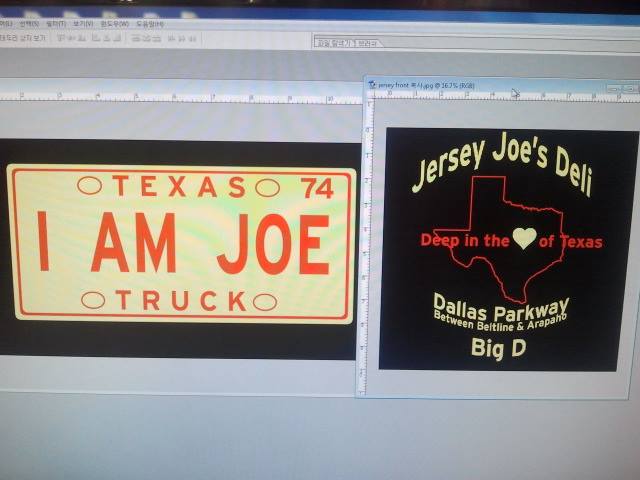This screenshot has height=480, width=640.
Task: Click the 'of Texas' red text
Action: click(x=571, y=241)
